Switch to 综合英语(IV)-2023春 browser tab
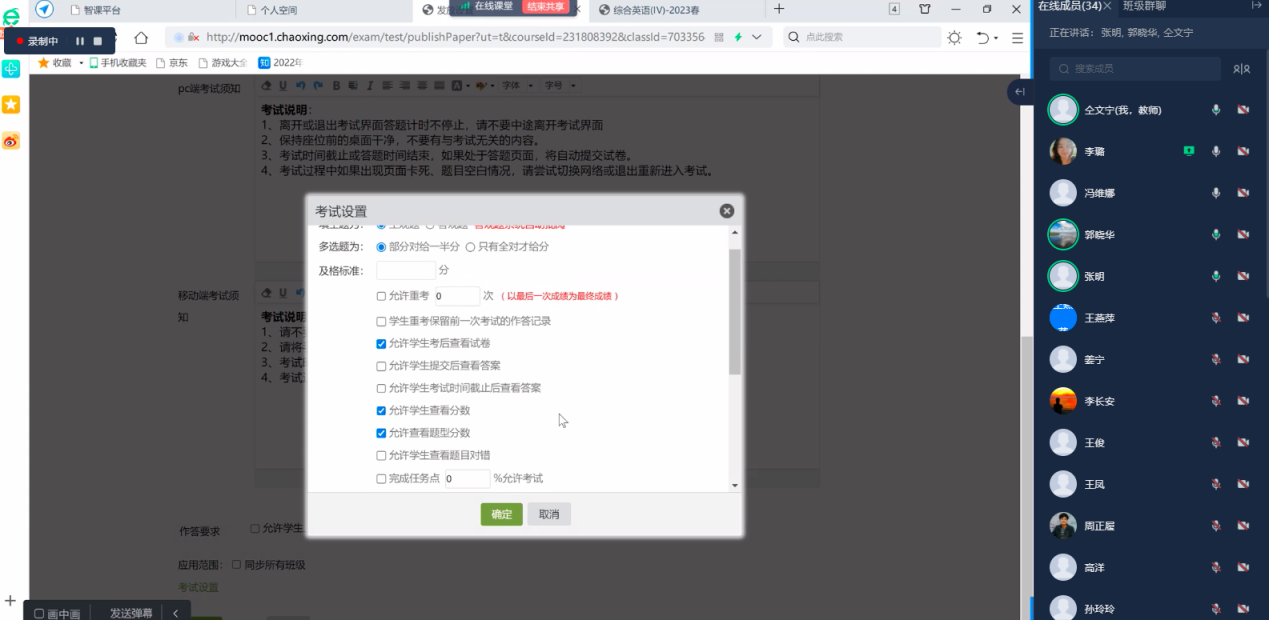This screenshot has width=1269, height=620. pos(680,10)
